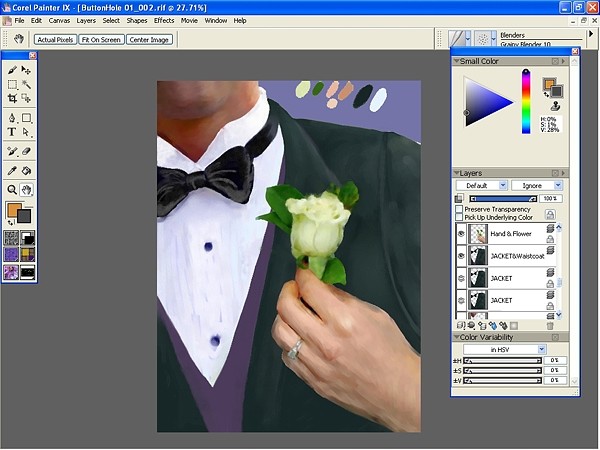Collapse the Layers panel

456,173
